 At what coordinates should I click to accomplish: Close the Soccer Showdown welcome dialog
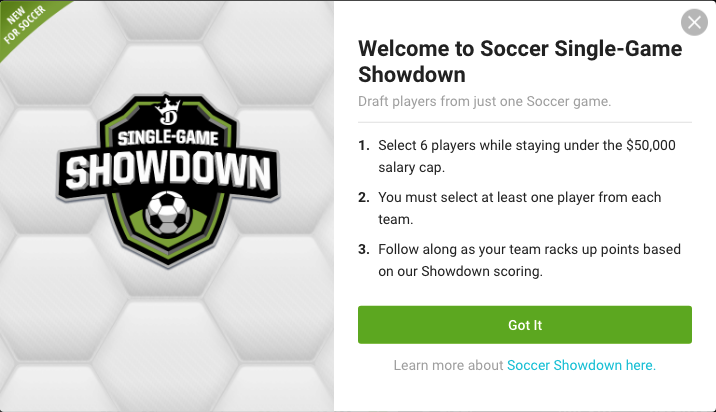coord(693,23)
